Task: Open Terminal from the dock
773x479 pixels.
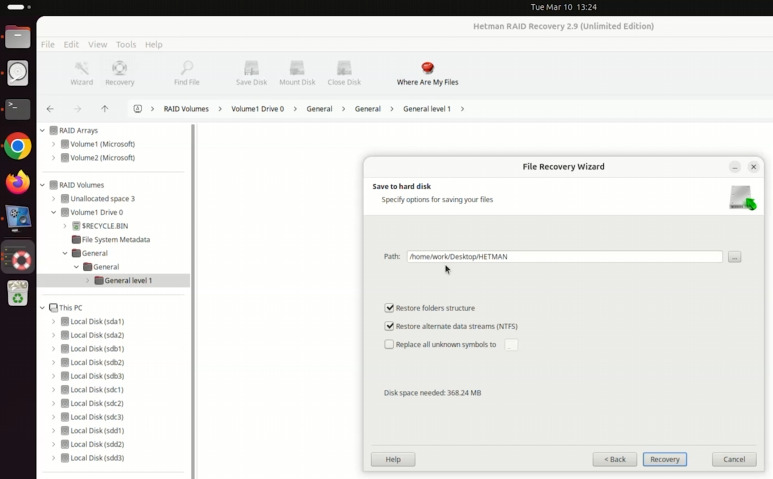Action: pyautogui.click(x=18, y=109)
